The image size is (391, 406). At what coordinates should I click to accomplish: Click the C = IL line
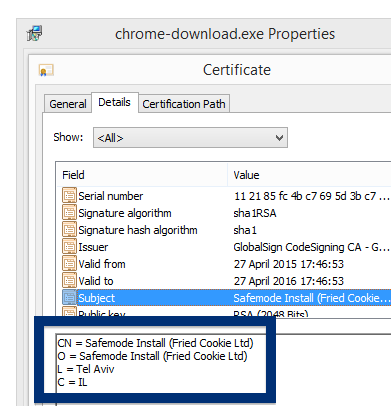[72, 382]
